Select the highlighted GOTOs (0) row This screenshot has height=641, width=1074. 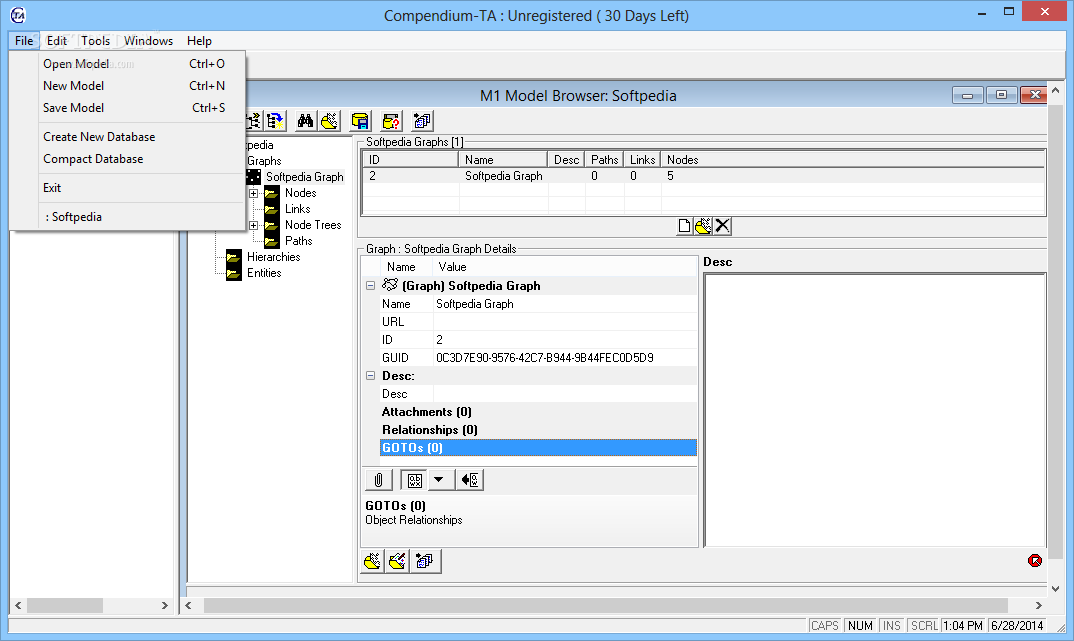[538, 448]
